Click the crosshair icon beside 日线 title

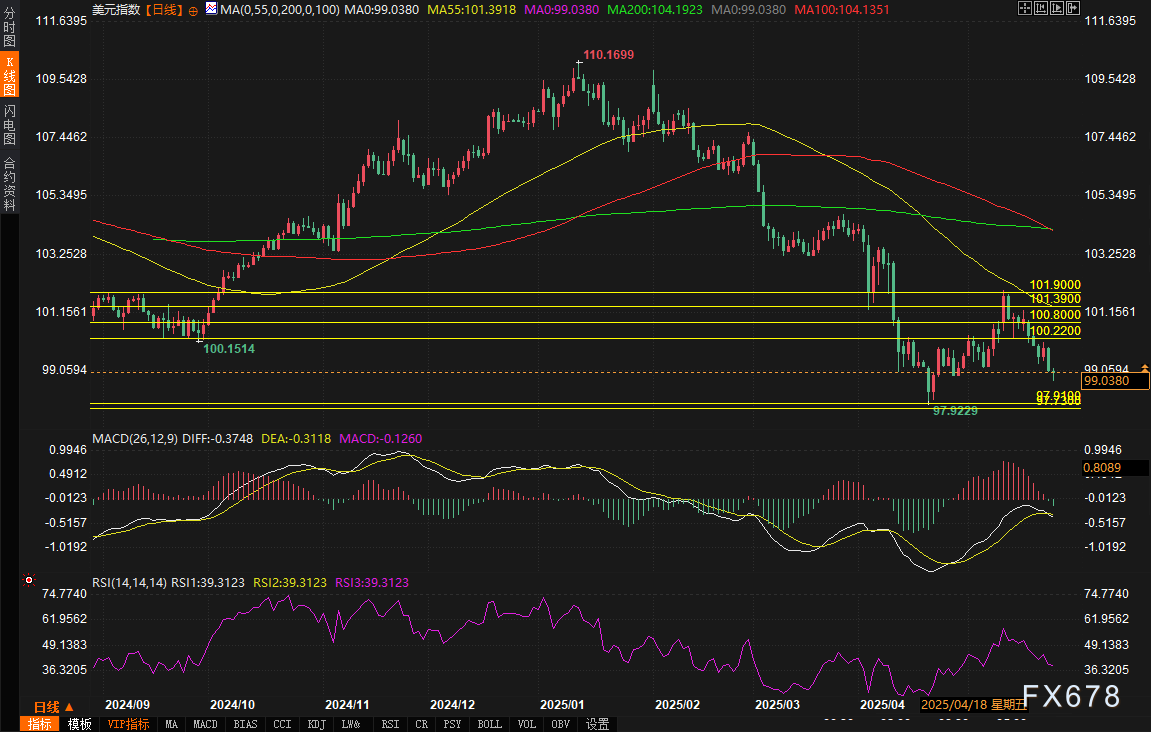coord(193,9)
